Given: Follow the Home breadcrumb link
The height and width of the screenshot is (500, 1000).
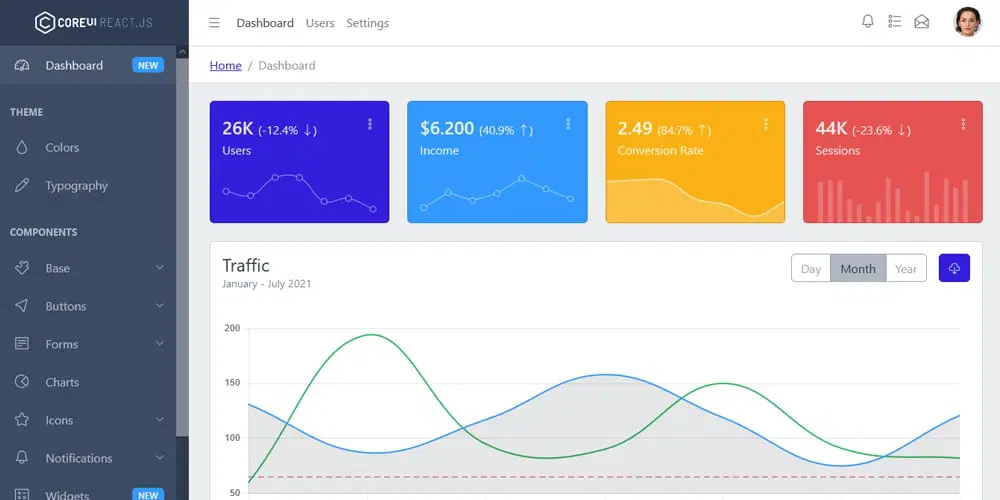Looking at the screenshot, I should point(226,65).
